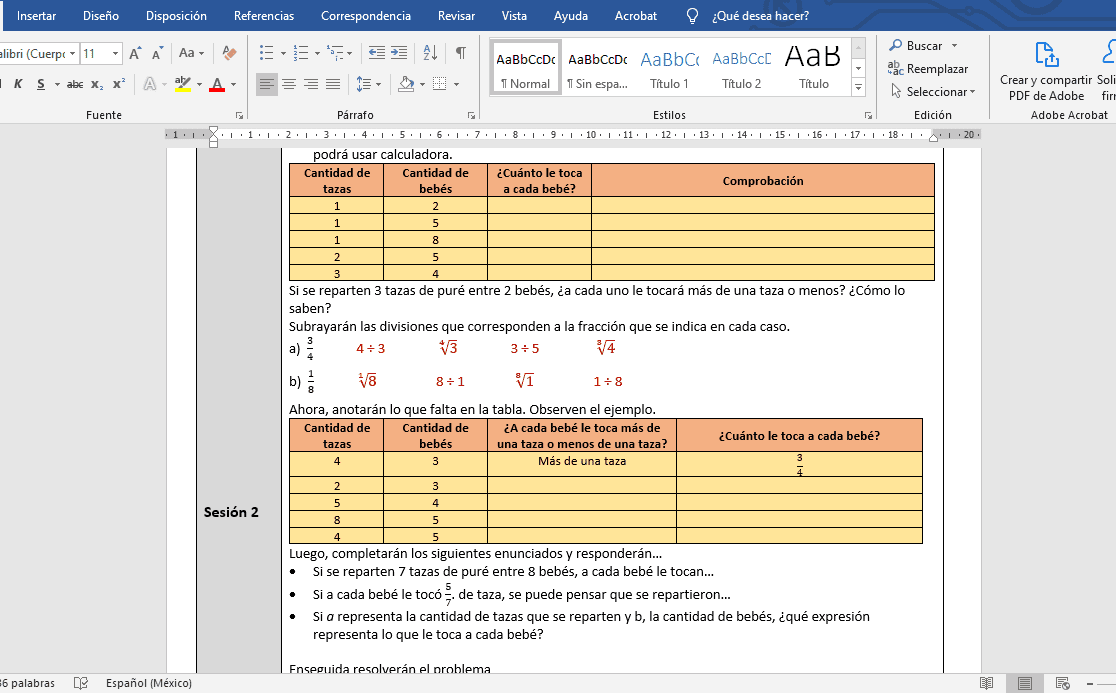Click Crear y compartir PDF de Adobe

1046,71
